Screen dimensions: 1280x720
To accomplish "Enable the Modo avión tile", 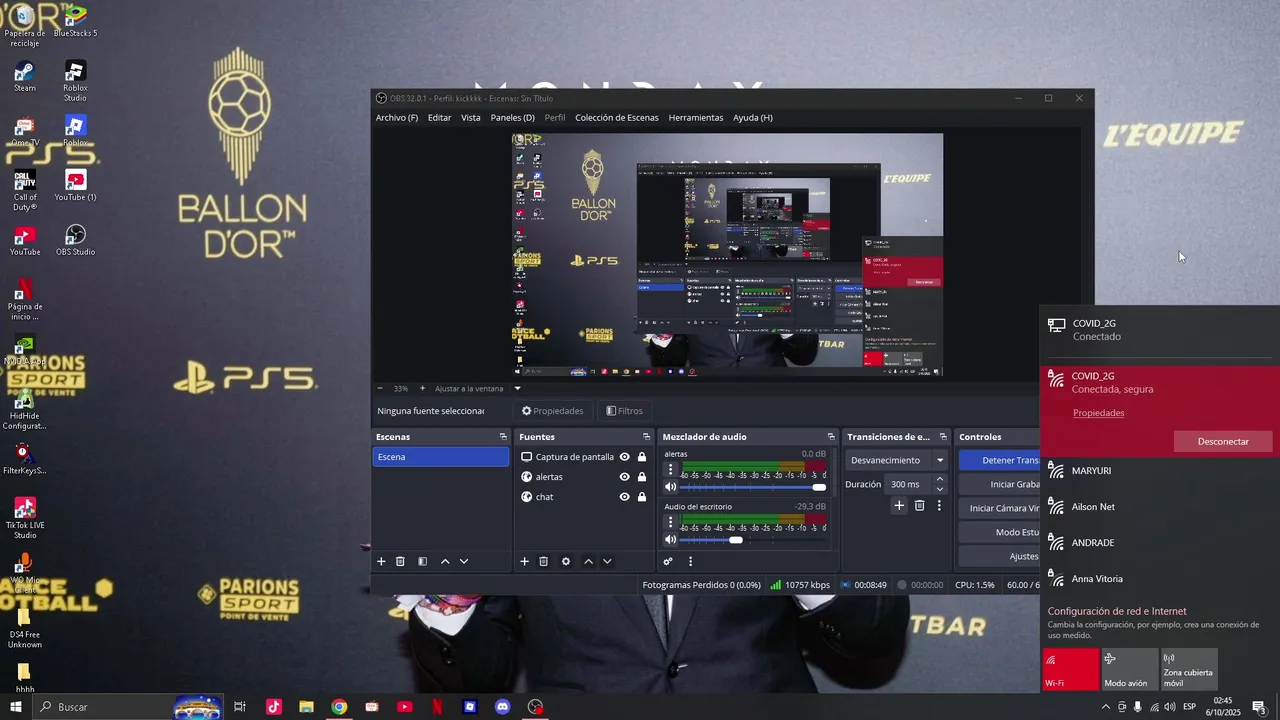I will point(1128,669).
